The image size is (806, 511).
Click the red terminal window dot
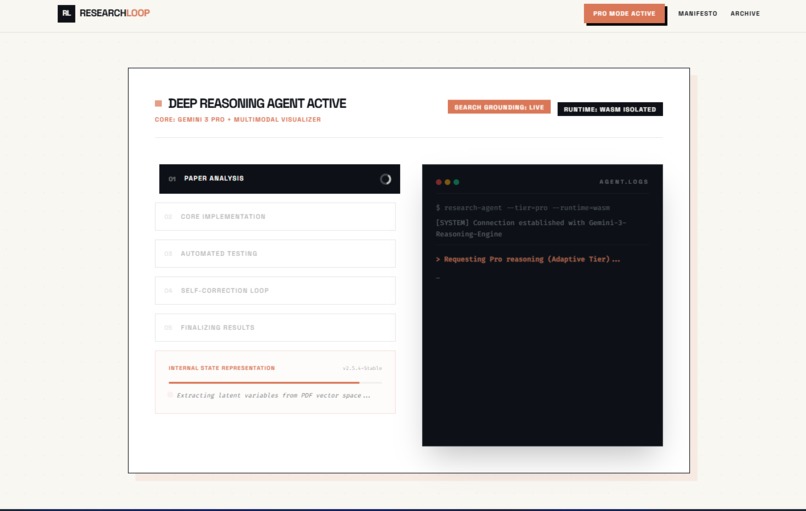click(x=438, y=182)
